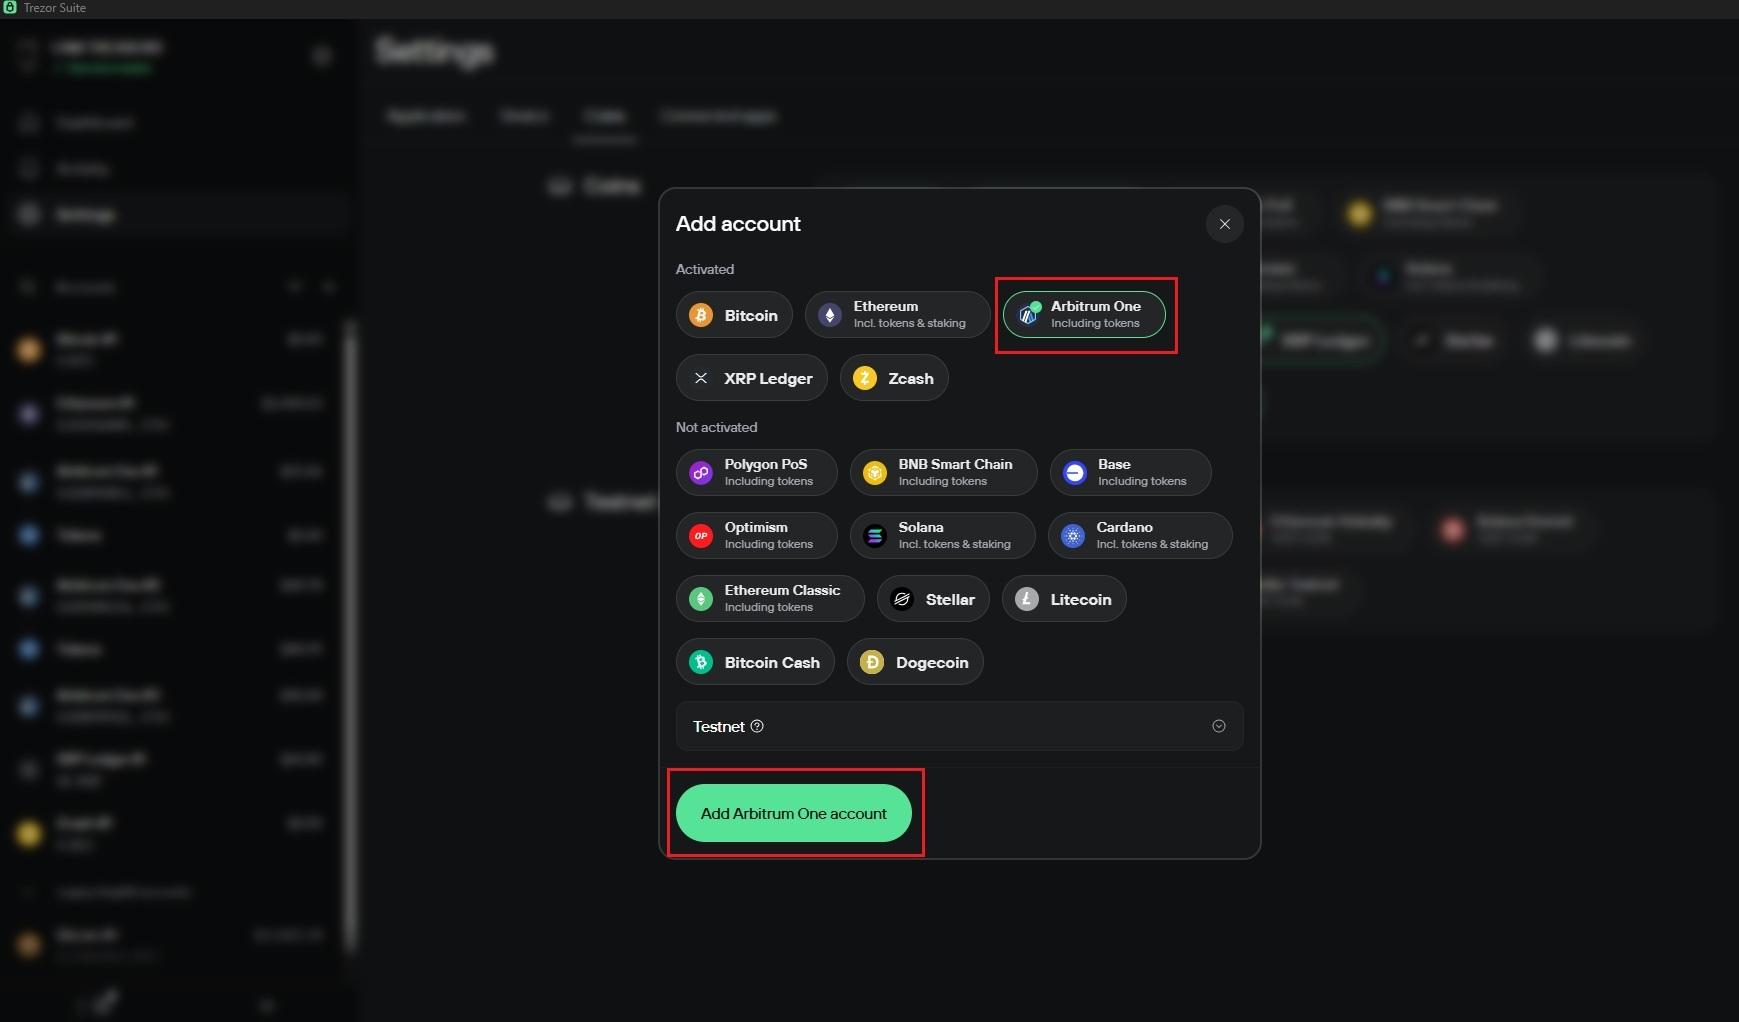Click the XRP Ledger X icon
This screenshot has width=1739, height=1022.
coord(701,378)
